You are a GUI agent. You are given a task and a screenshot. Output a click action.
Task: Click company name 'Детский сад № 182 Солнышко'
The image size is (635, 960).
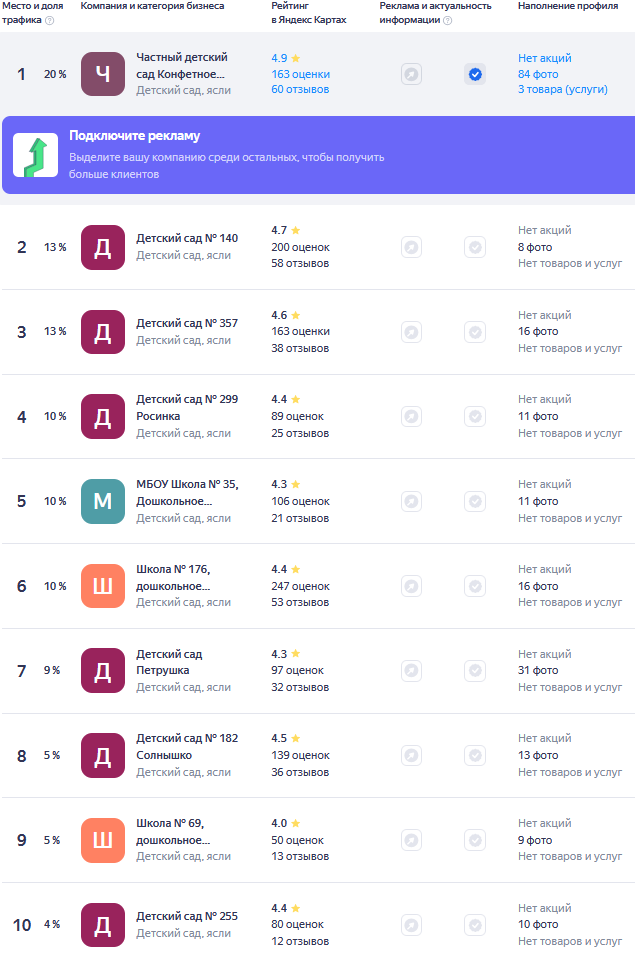point(187,746)
